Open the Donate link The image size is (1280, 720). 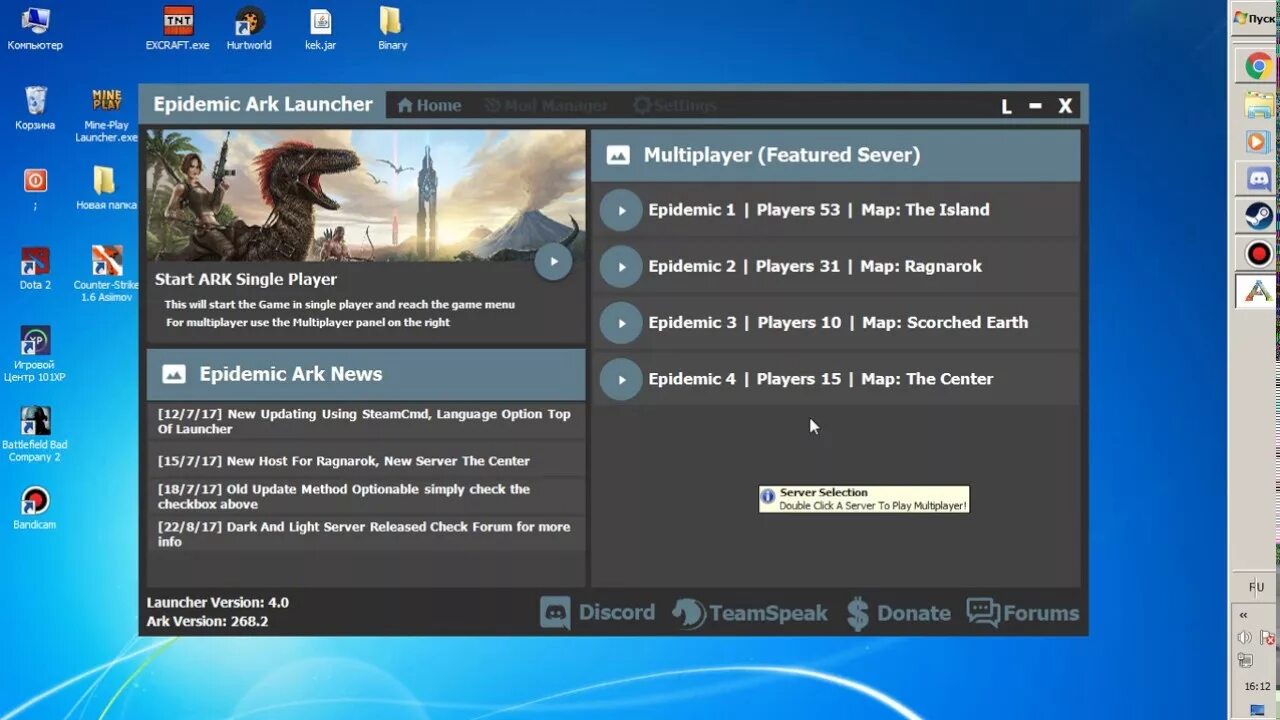coord(898,613)
